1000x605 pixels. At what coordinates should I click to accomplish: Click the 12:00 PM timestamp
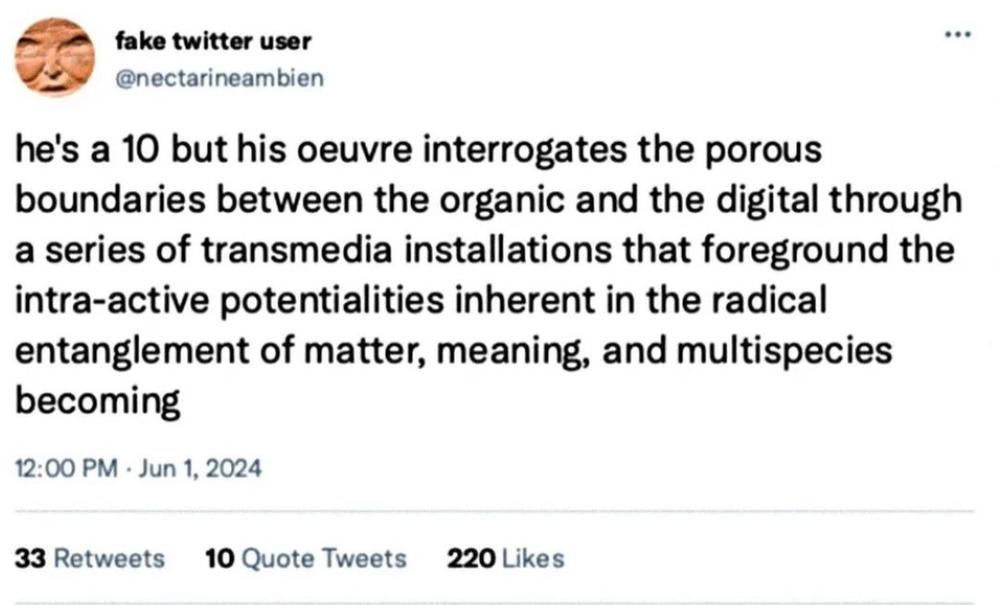[x=66, y=469]
